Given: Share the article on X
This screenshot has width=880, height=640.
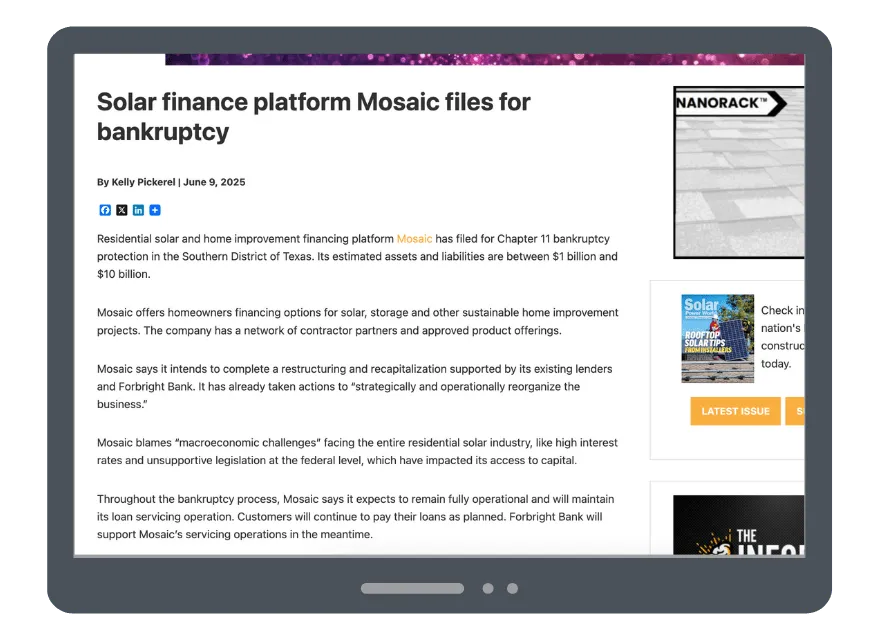Looking at the screenshot, I should (x=122, y=210).
